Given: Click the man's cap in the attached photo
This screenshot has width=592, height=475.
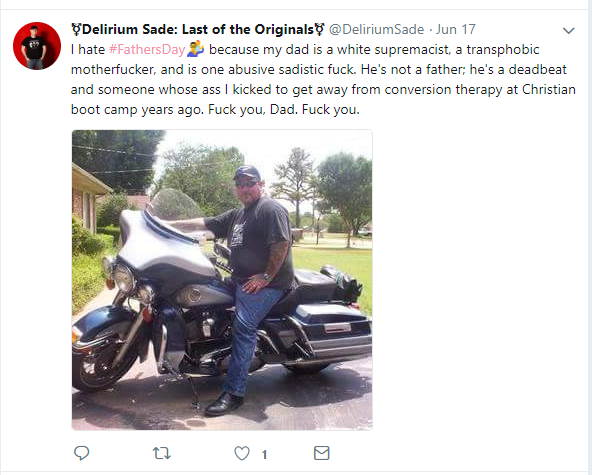Looking at the screenshot, I should (x=246, y=173).
